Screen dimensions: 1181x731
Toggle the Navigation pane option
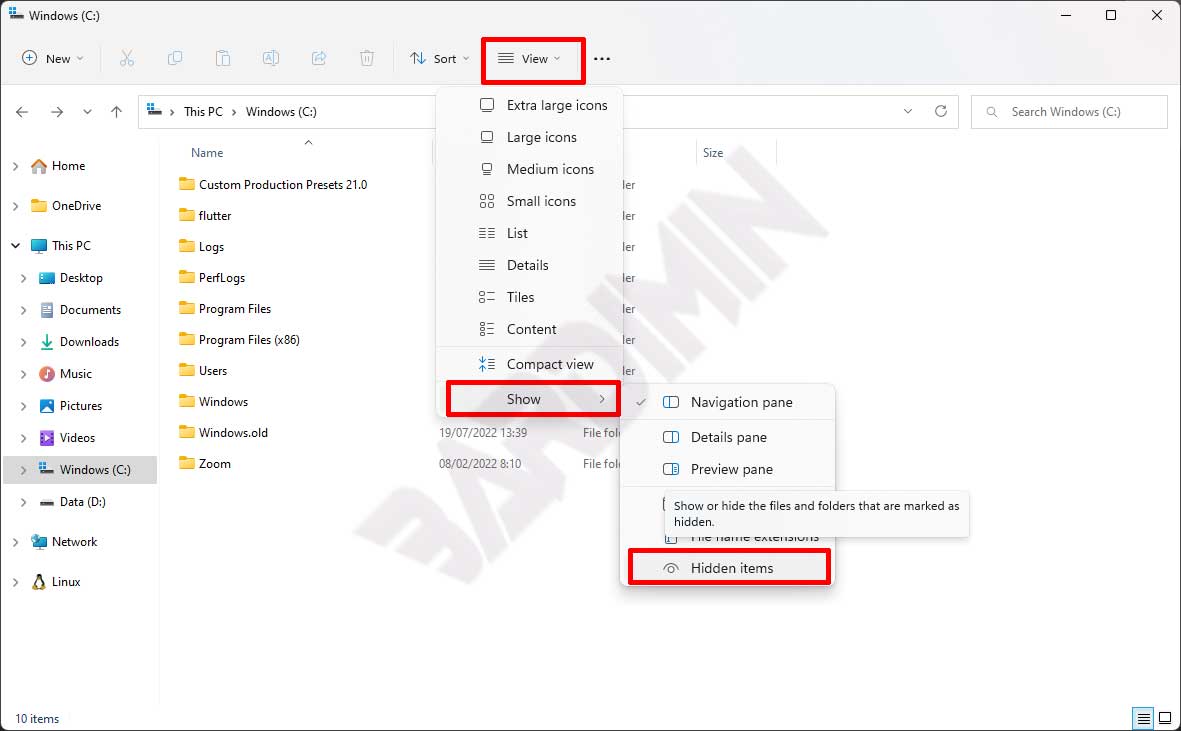pyautogui.click(x=740, y=402)
